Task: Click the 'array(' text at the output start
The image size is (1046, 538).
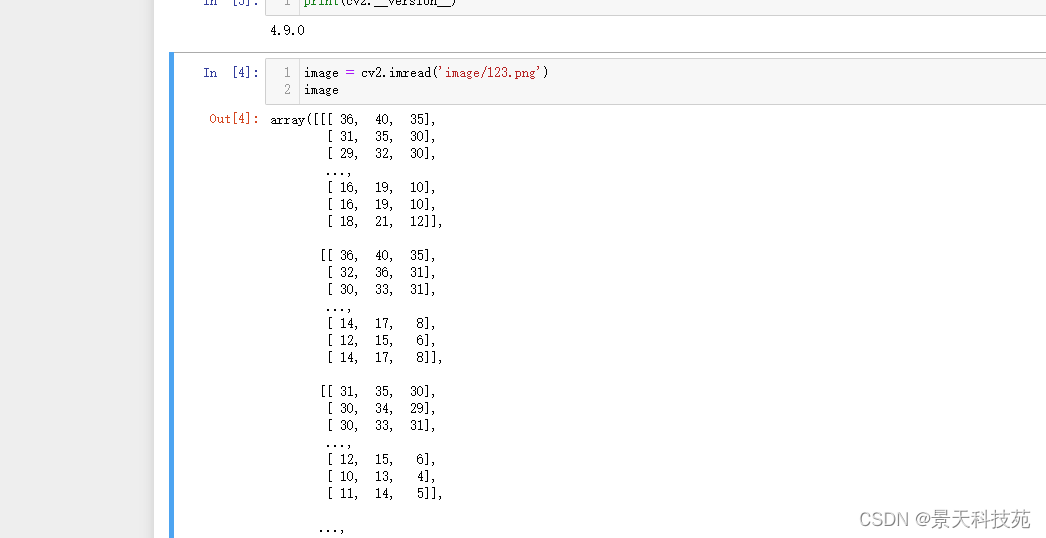Action: (289, 120)
